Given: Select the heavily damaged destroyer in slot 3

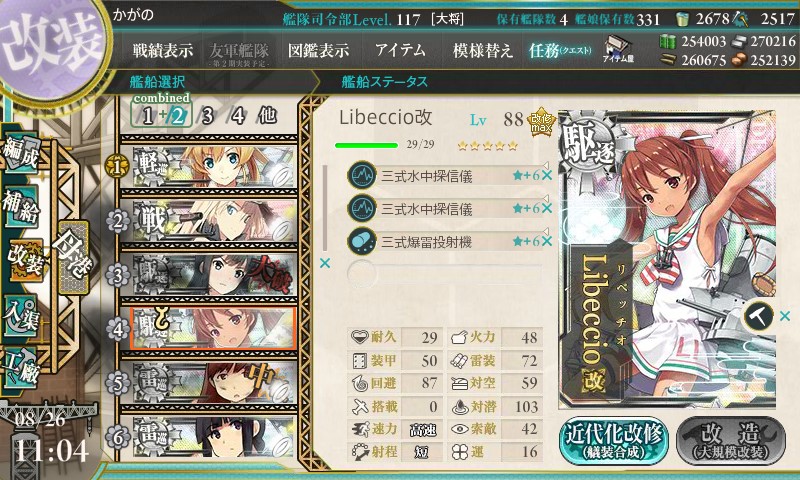Looking at the screenshot, I should click(x=209, y=275).
